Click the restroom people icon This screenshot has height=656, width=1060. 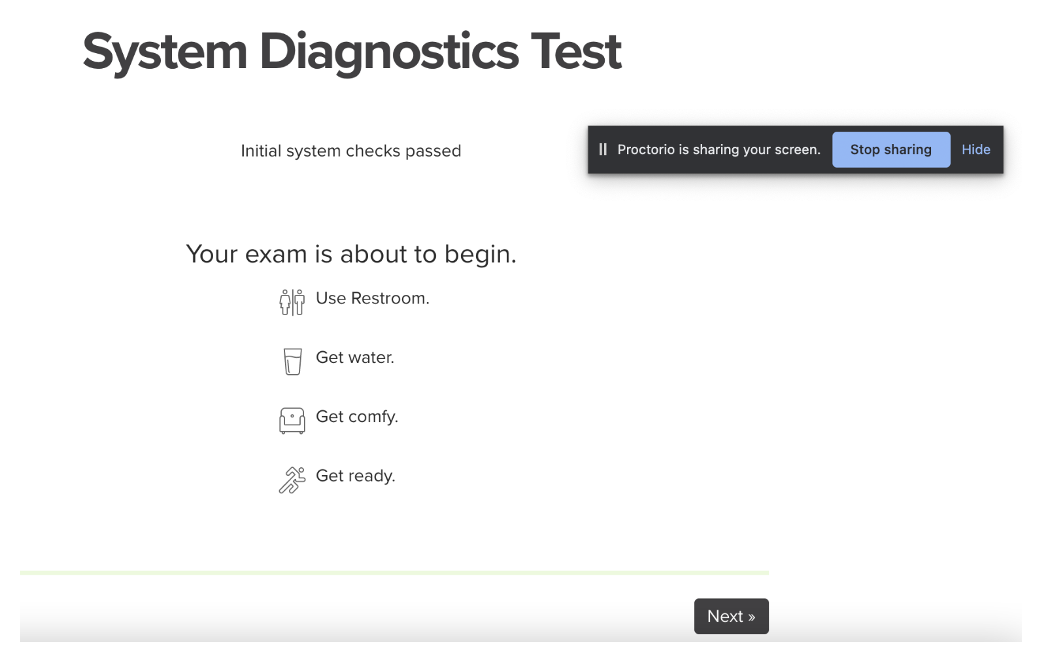(291, 302)
